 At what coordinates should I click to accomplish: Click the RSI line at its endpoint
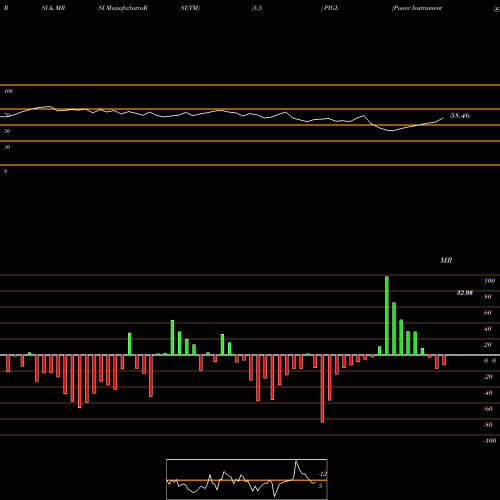click(443, 118)
